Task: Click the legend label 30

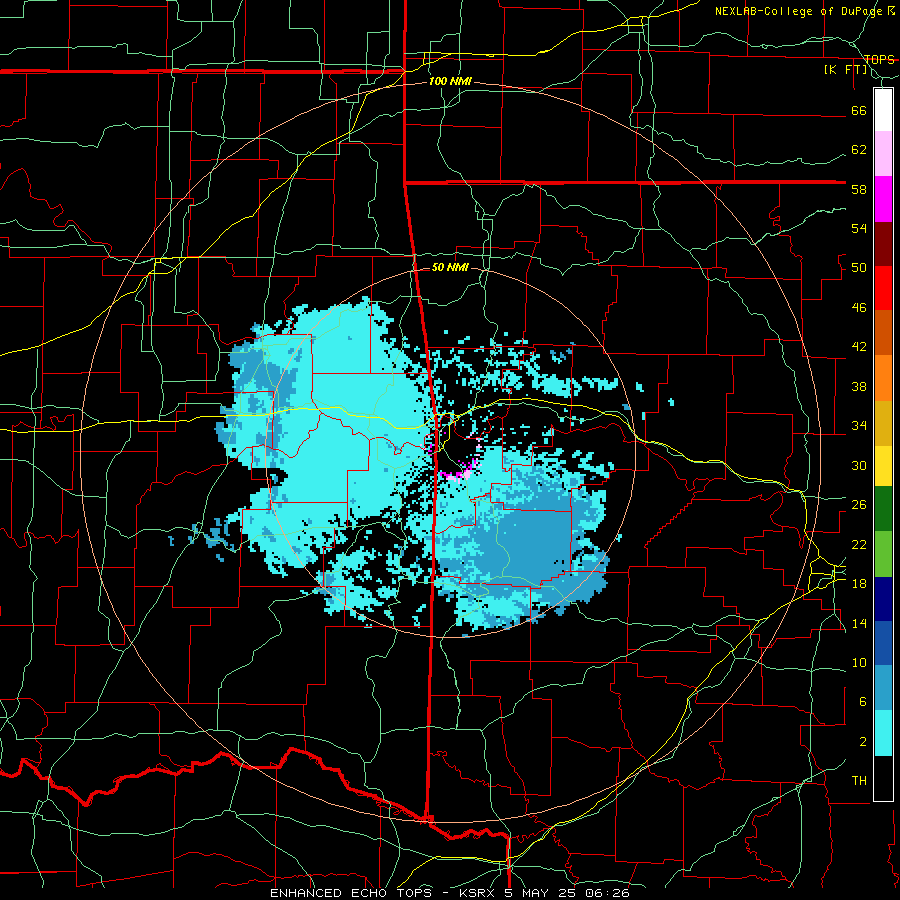Action: click(859, 465)
